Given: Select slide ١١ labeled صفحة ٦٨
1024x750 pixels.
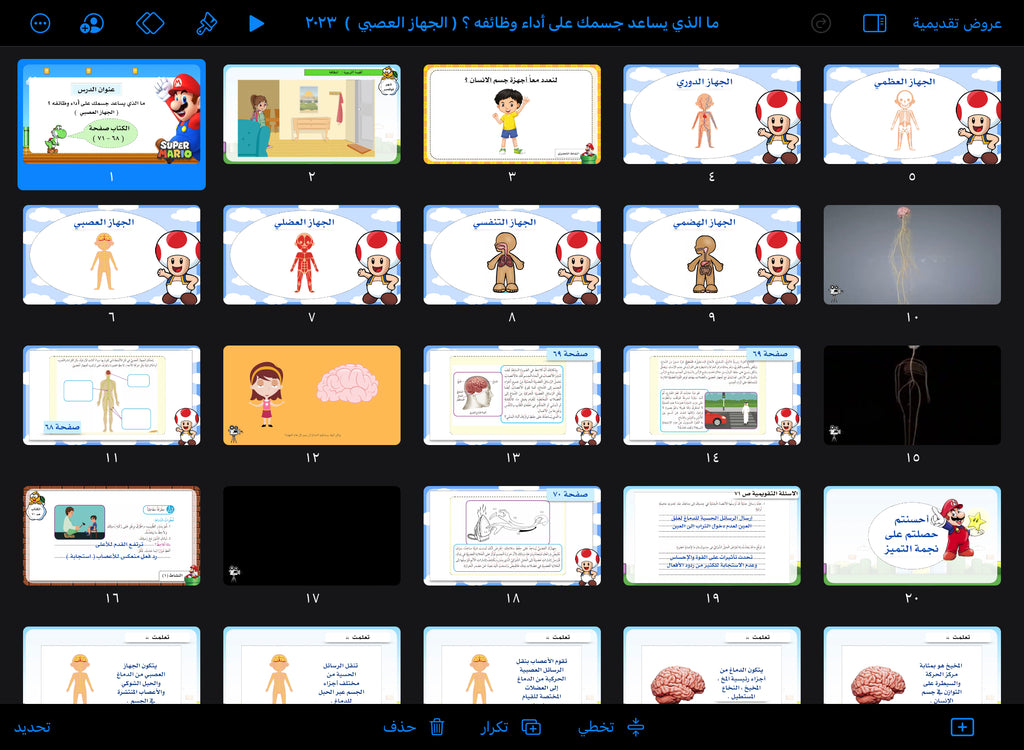Looking at the screenshot, I should click(112, 395).
